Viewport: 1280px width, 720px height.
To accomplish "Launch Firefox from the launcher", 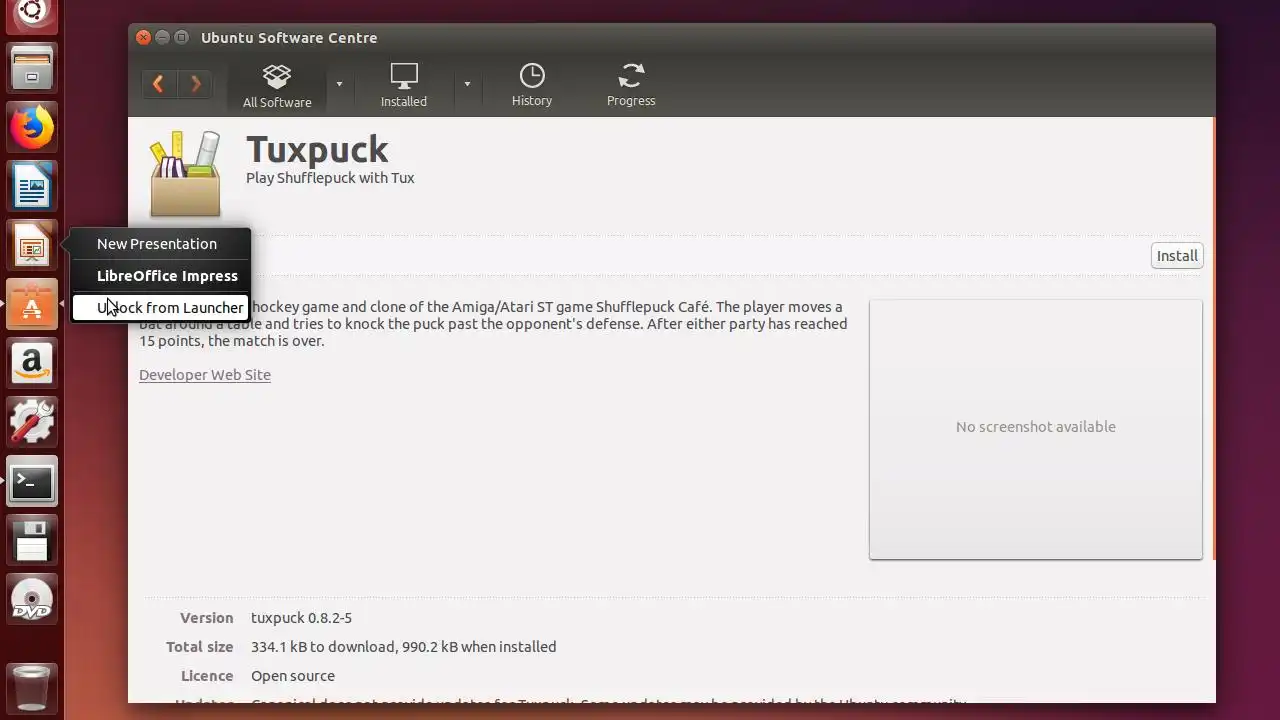I will coord(32,128).
